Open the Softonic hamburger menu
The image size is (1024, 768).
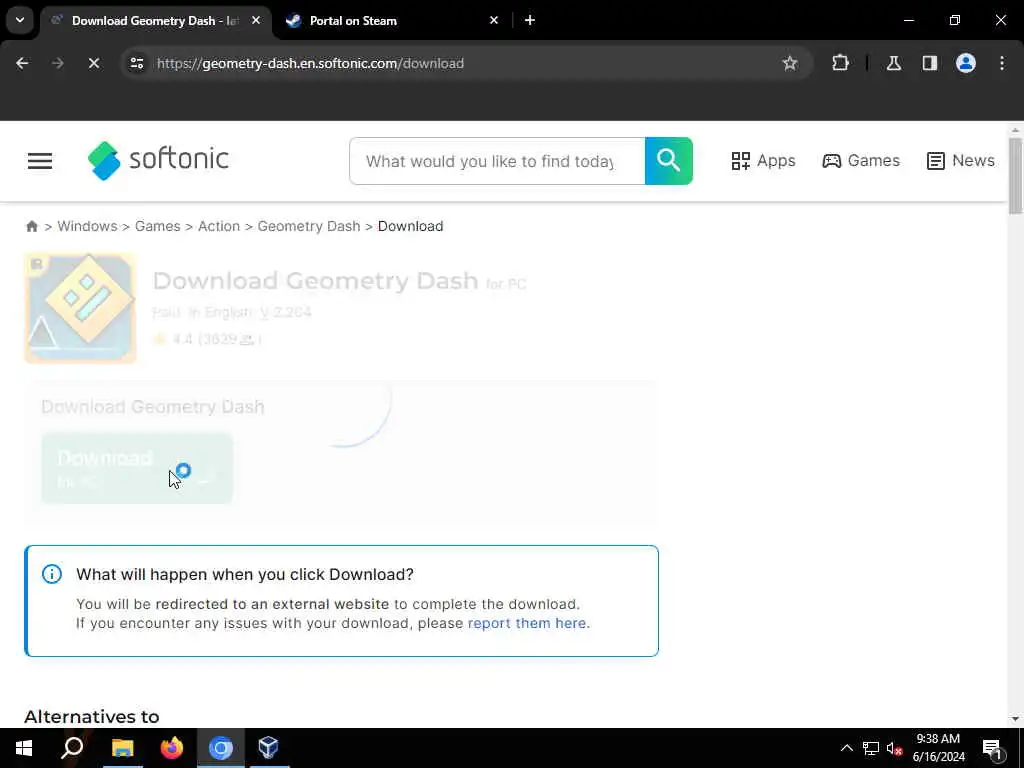[x=40, y=161]
